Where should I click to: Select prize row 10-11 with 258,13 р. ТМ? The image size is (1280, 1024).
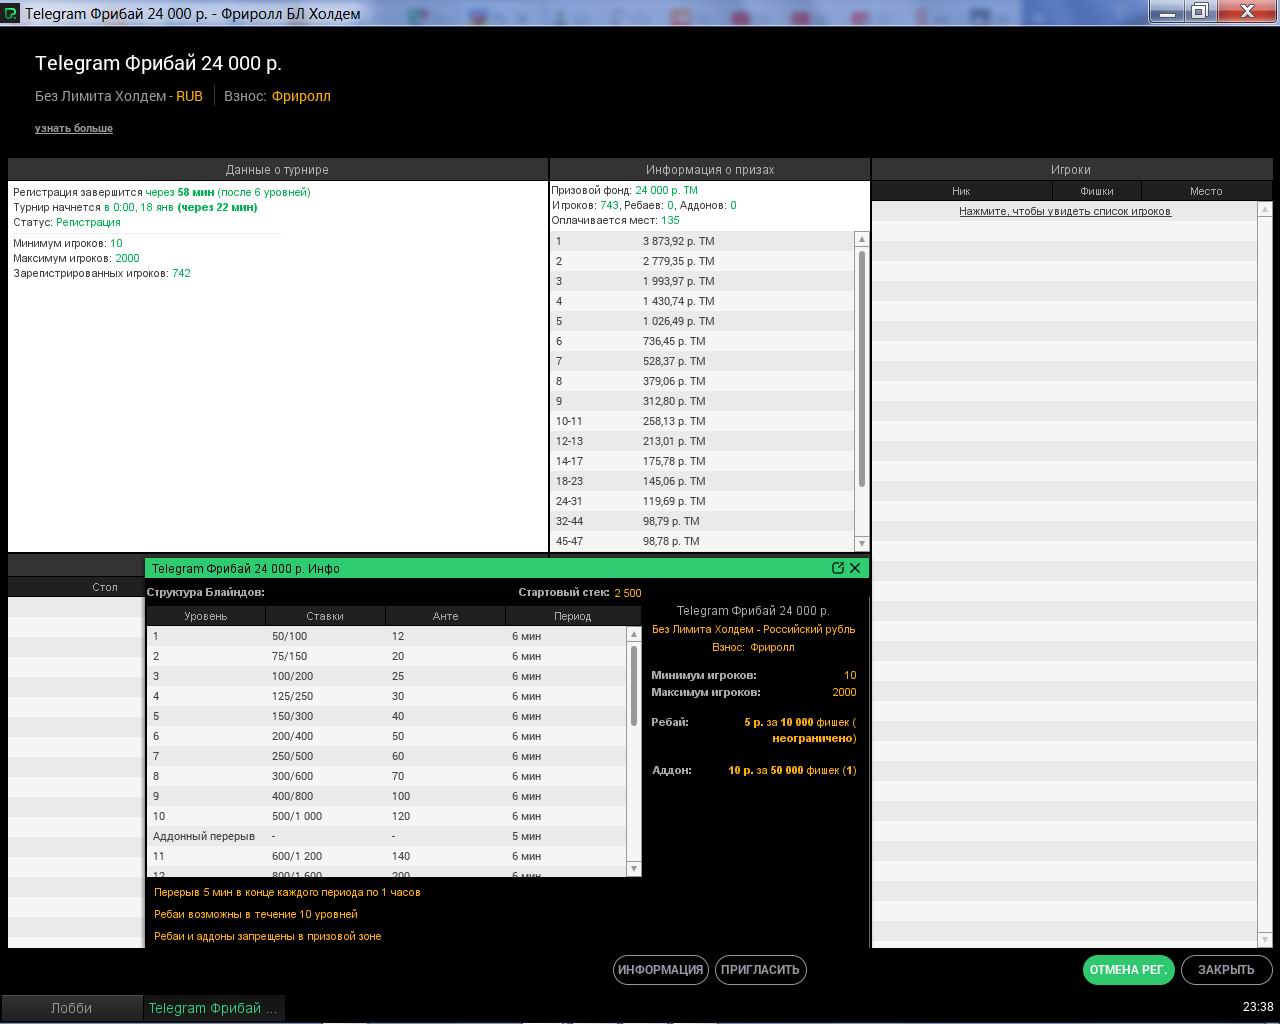coord(702,421)
